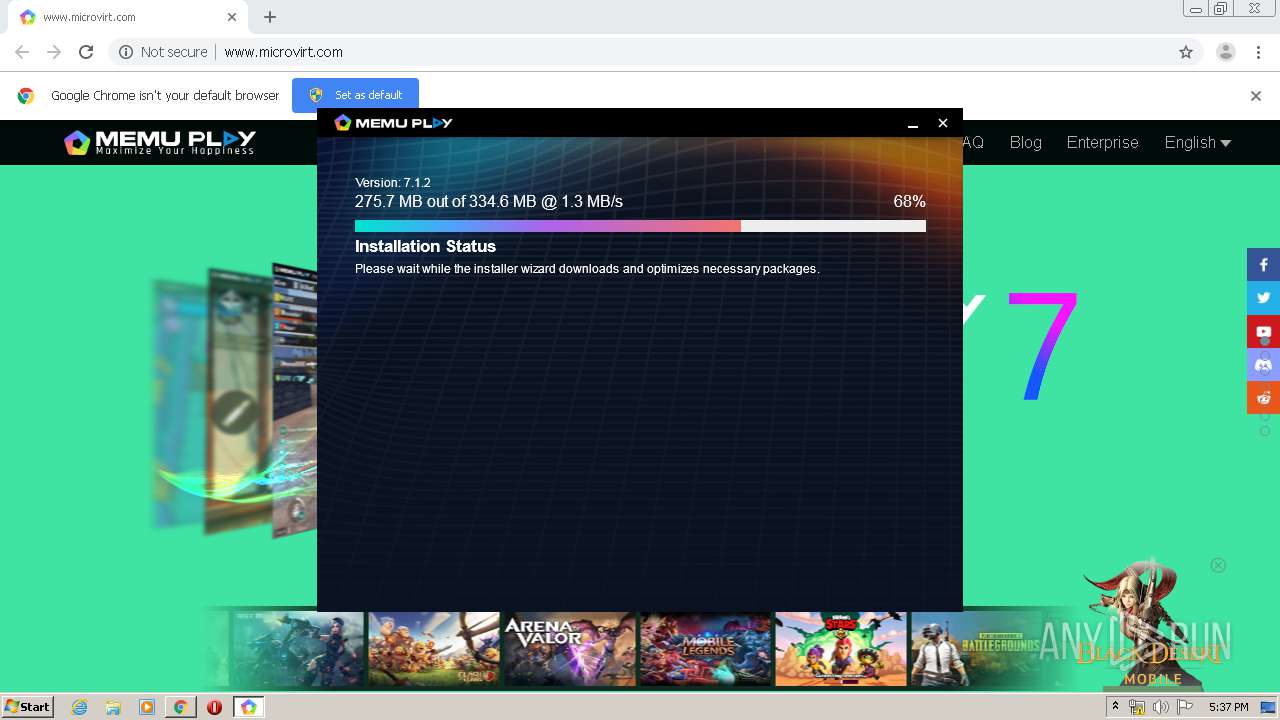Open the English language dropdown
Screen dimensions: 1280x720
tap(1197, 142)
